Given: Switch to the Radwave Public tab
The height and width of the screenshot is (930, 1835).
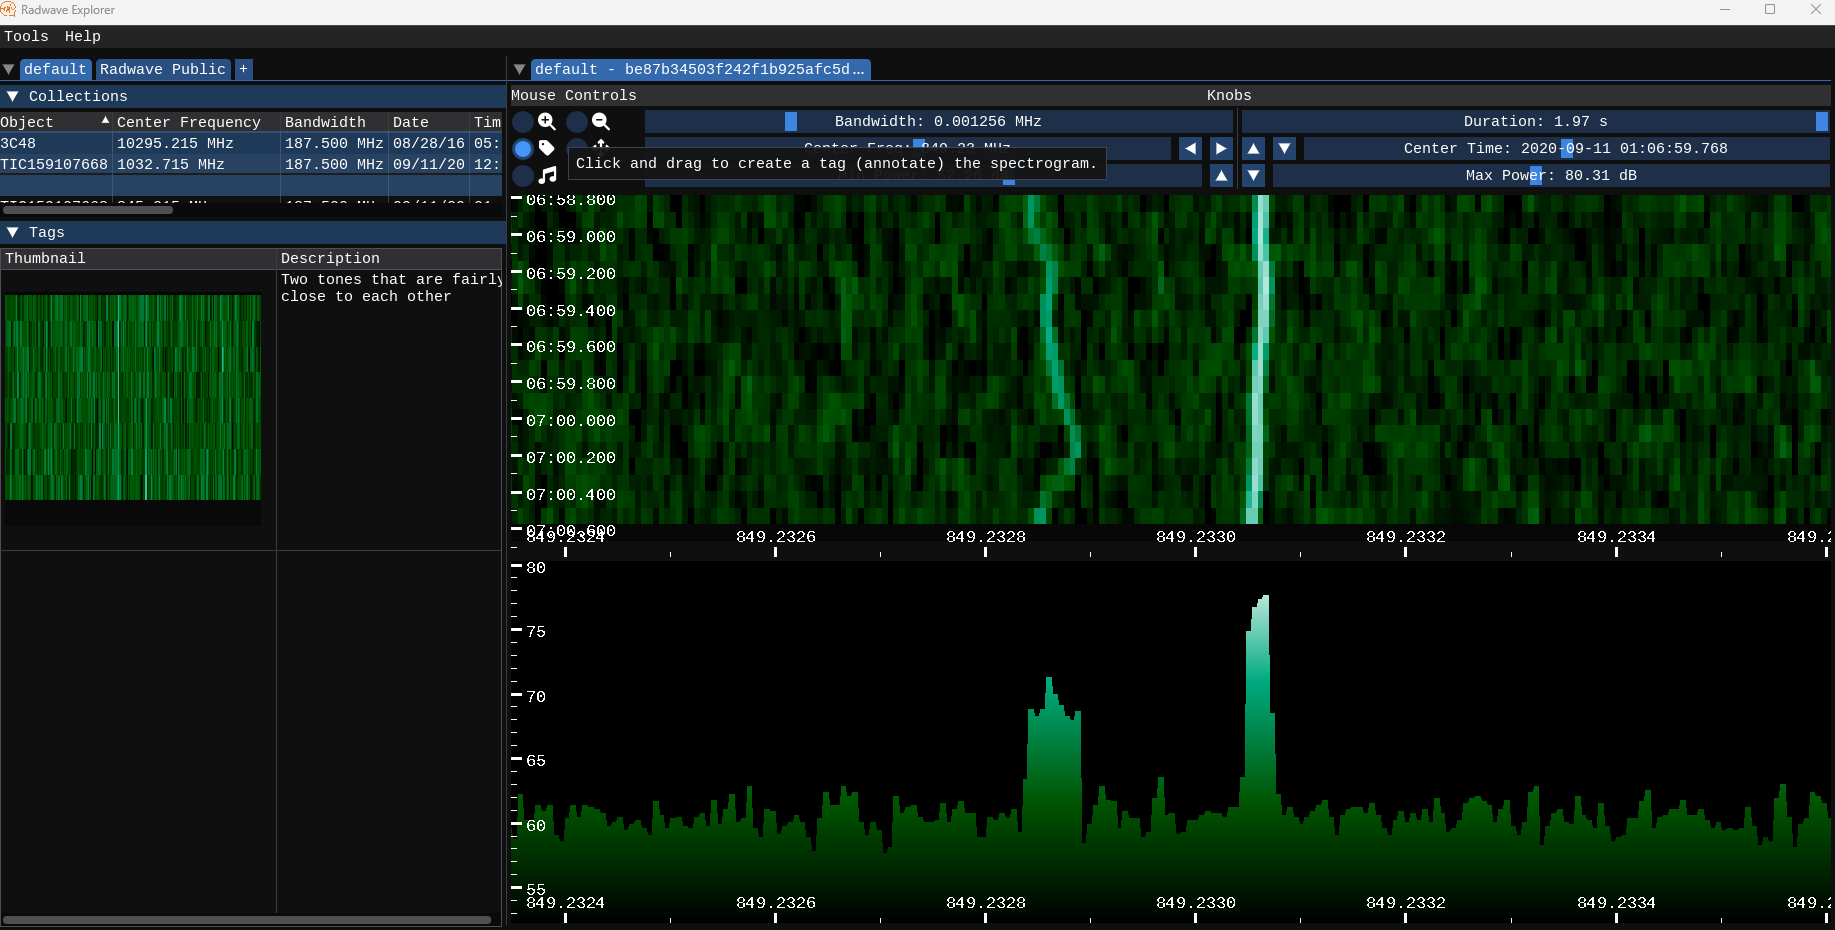Looking at the screenshot, I should coord(163,69).
